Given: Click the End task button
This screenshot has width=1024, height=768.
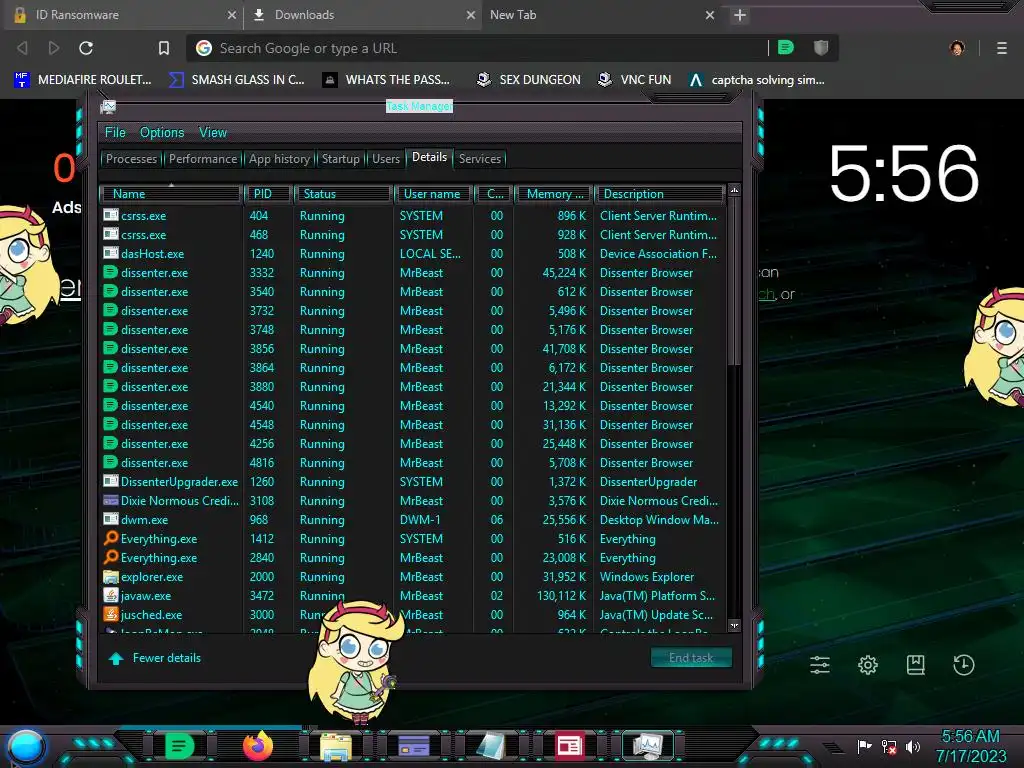Looking at the screenshot, I should click(691, 658).
